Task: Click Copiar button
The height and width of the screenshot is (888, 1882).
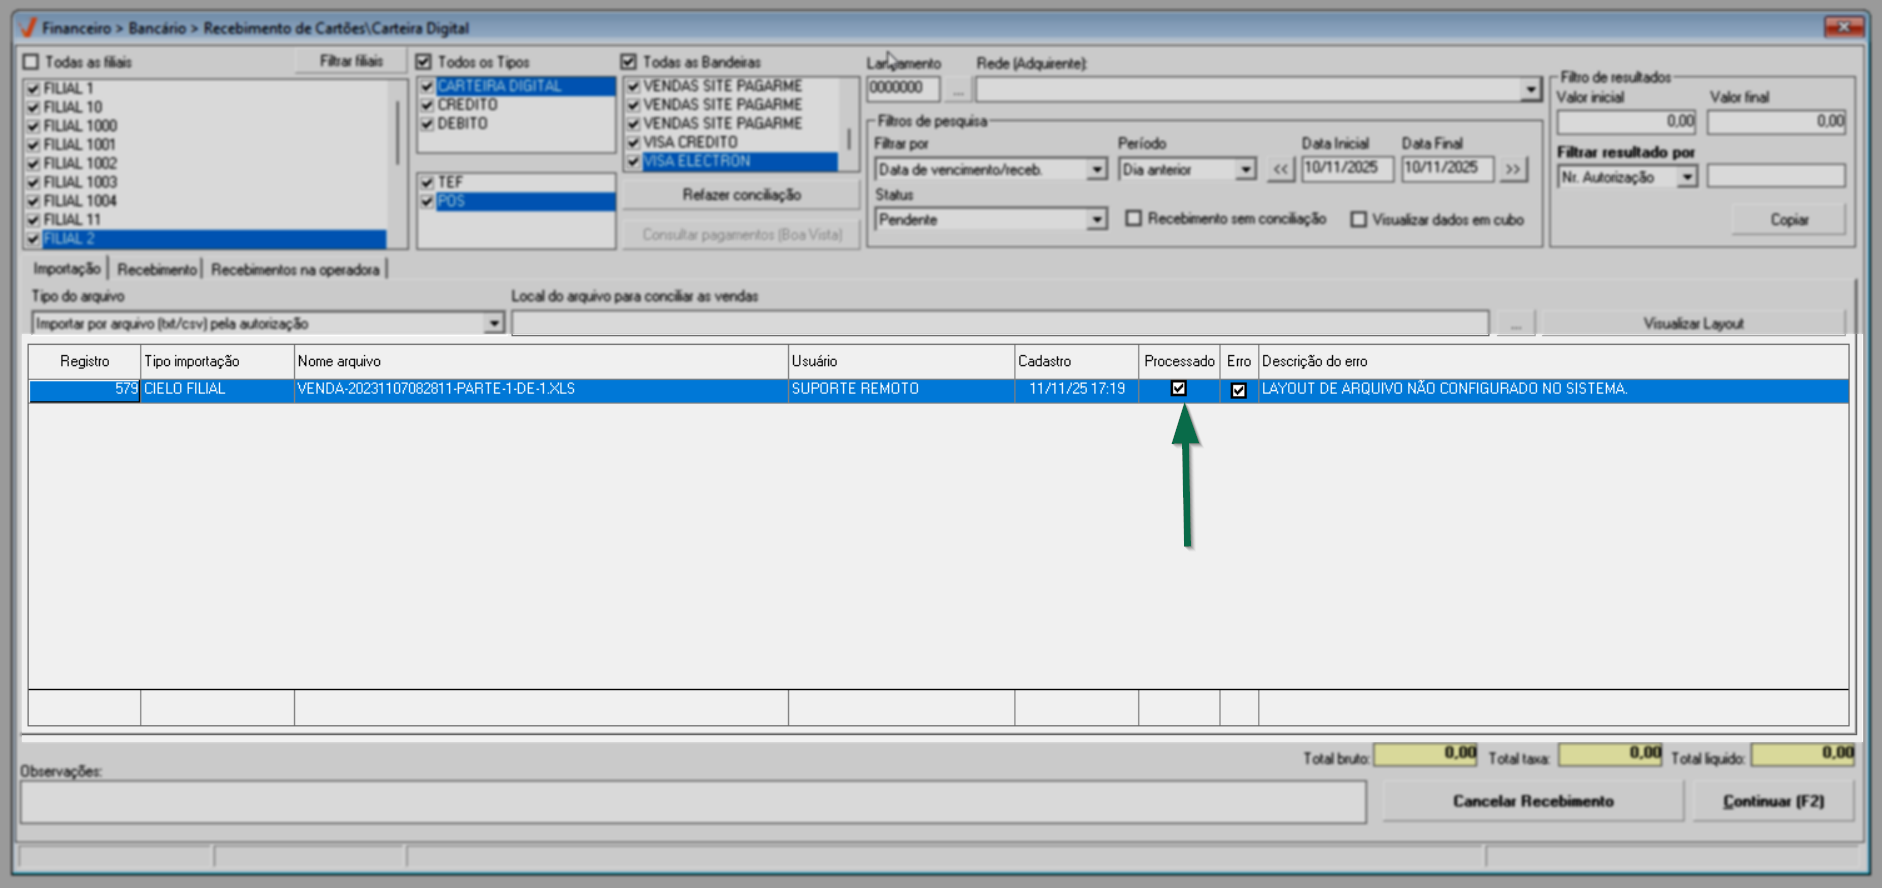Action: [x=1789, y=220]
